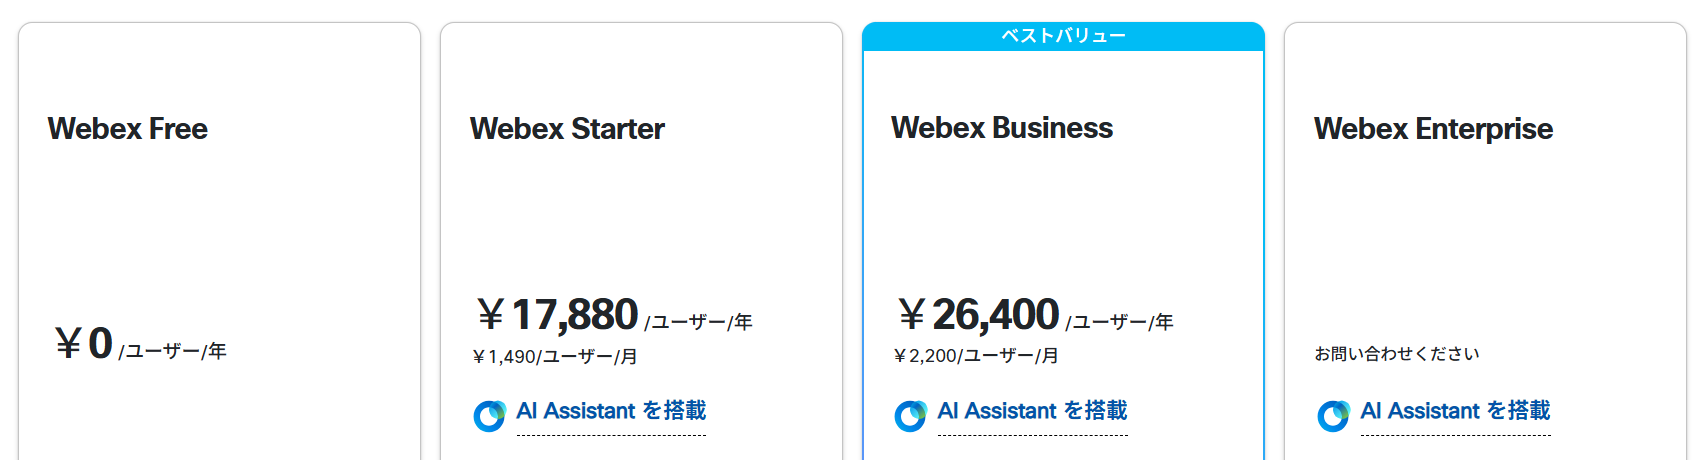Viewport: 1706px width, 460px height.
Task: Click the ベストバリュー banner
Action: [x=1063, y=36]
